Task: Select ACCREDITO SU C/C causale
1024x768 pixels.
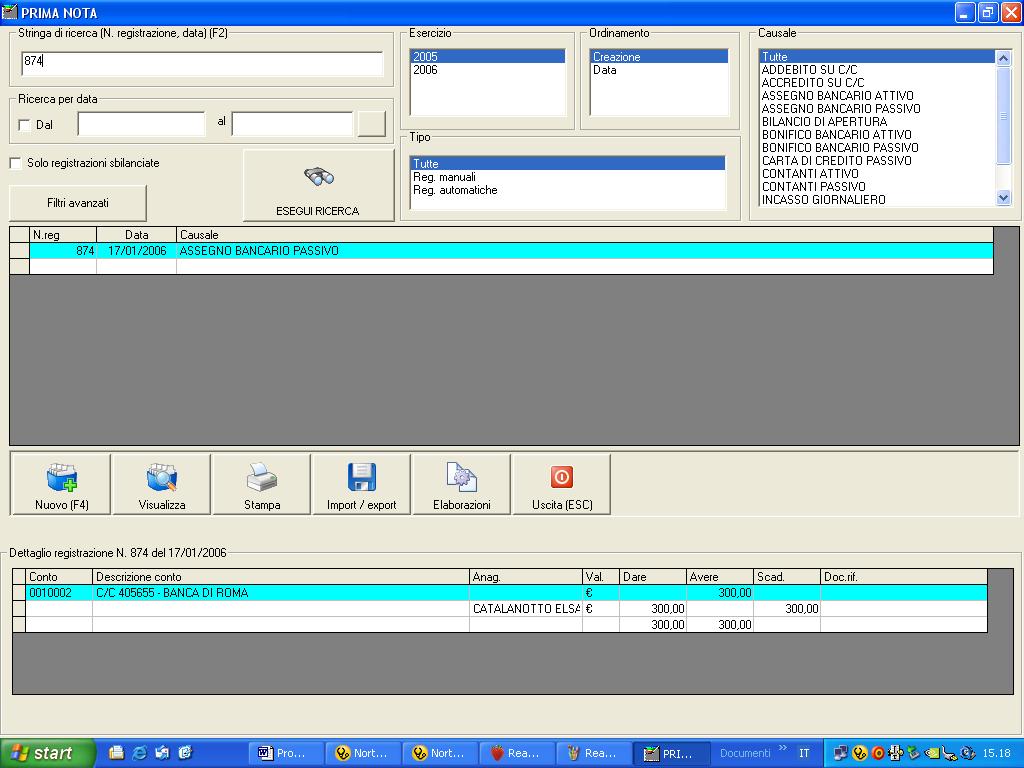Action: 877,83
